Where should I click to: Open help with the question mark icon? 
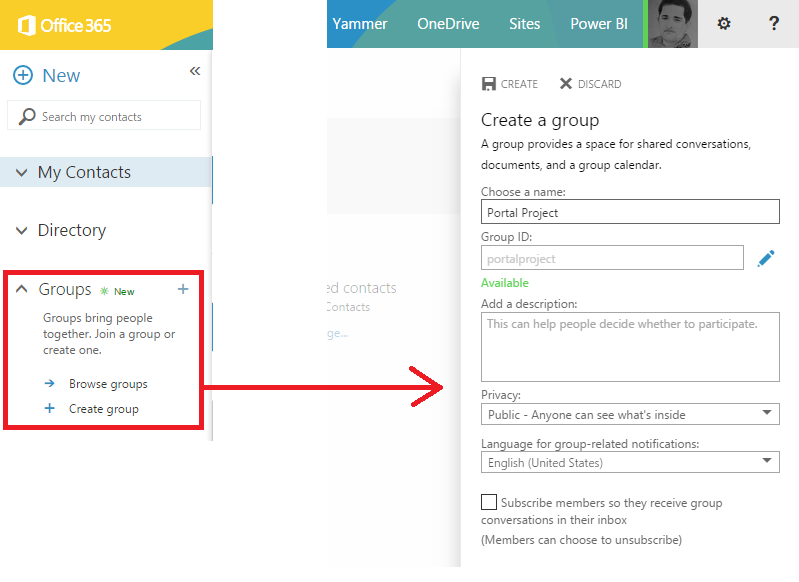click(774, 24)
